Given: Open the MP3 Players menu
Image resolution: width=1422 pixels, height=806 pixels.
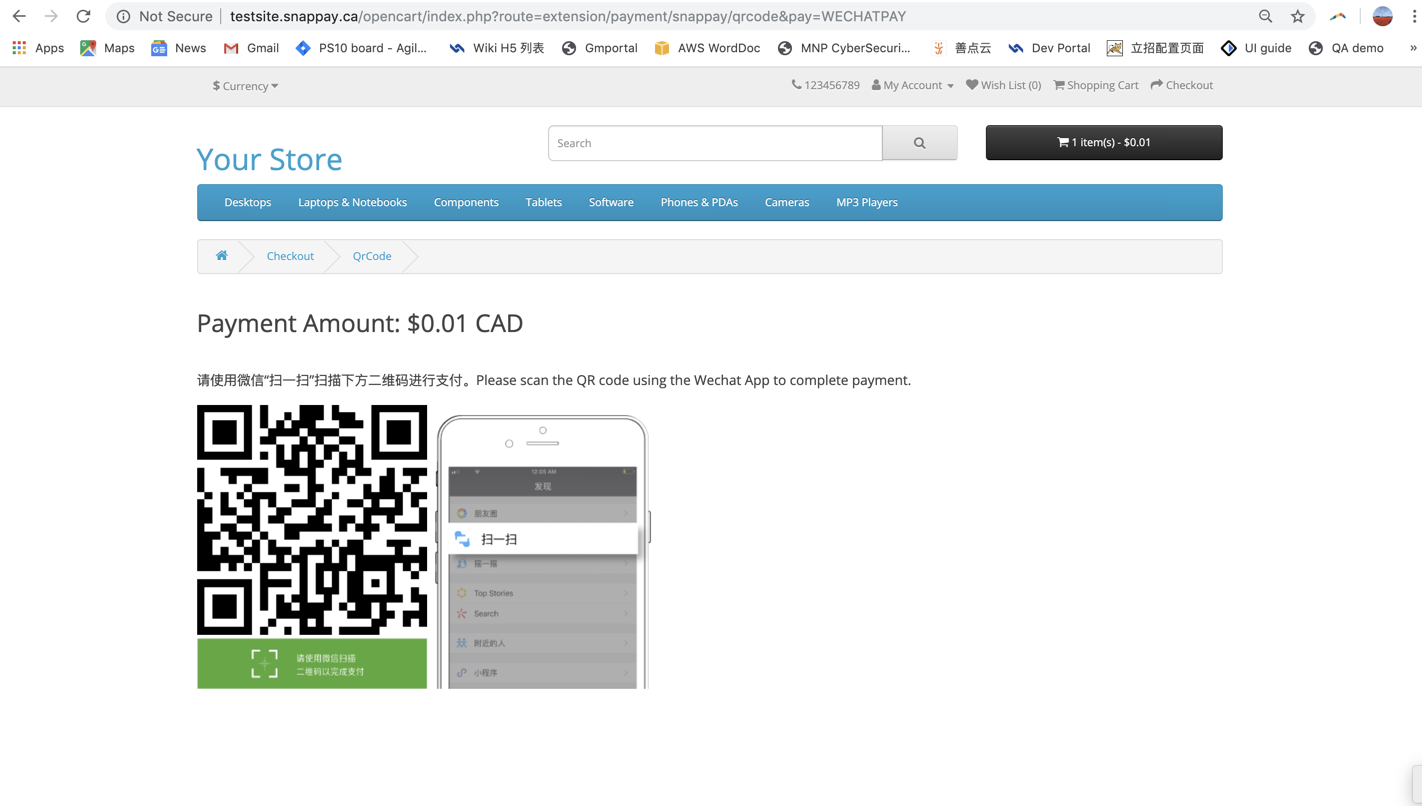Looking at the screenshot, I should pyautogui.click(x=867, y=202).
